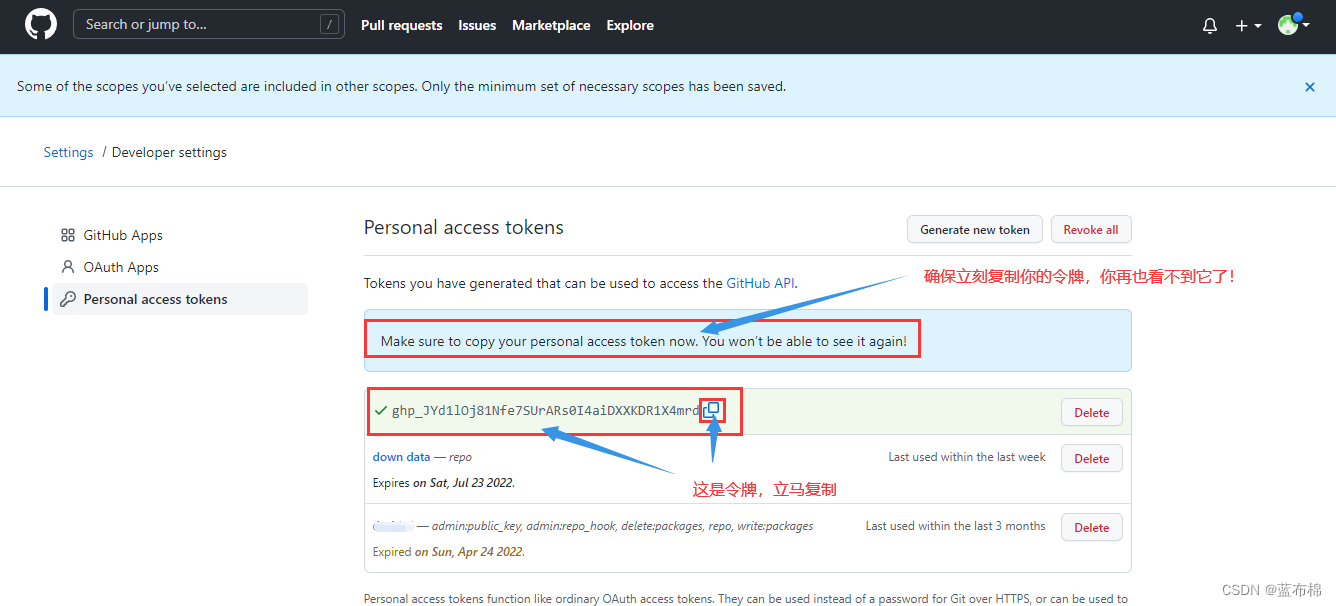Copy the token with clipboard icon

[x=711, y=410]
